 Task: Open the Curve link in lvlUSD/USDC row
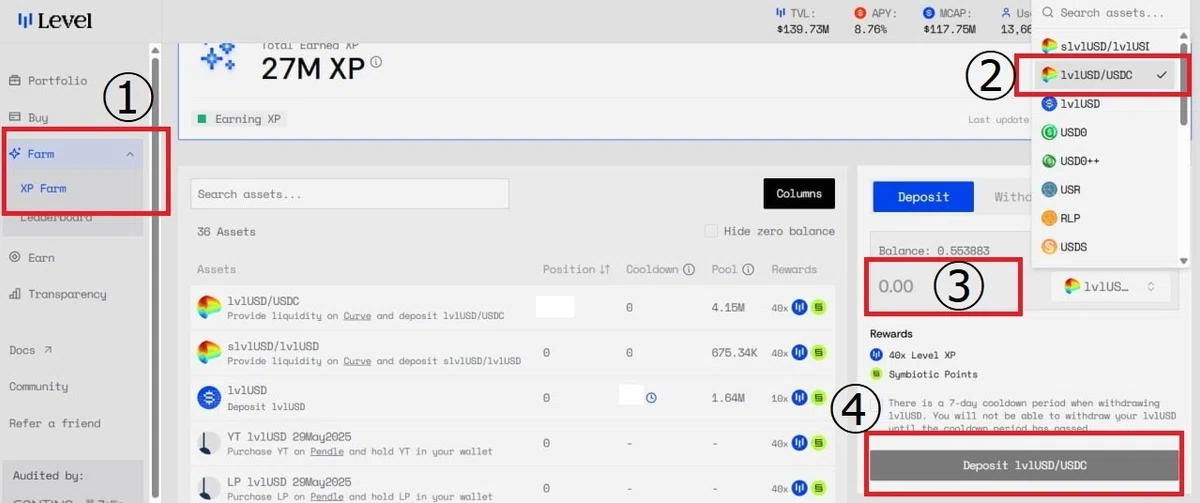pyautogui.click(x=355, y=316)
